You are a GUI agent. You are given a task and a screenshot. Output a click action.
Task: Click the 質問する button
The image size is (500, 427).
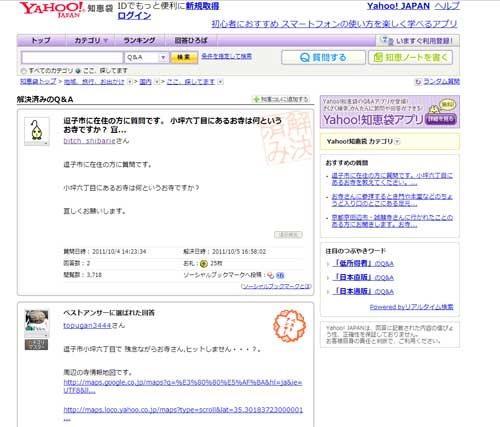323,57
